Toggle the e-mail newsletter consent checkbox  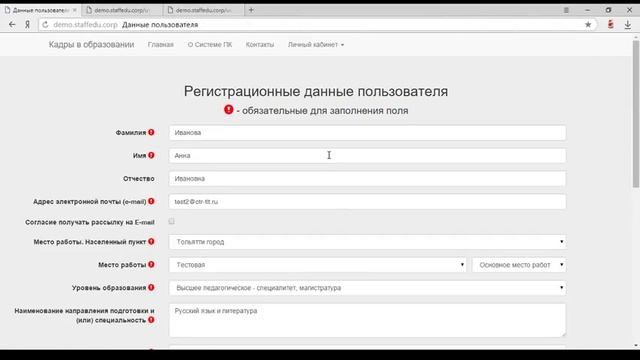click(x=171, y=222)
